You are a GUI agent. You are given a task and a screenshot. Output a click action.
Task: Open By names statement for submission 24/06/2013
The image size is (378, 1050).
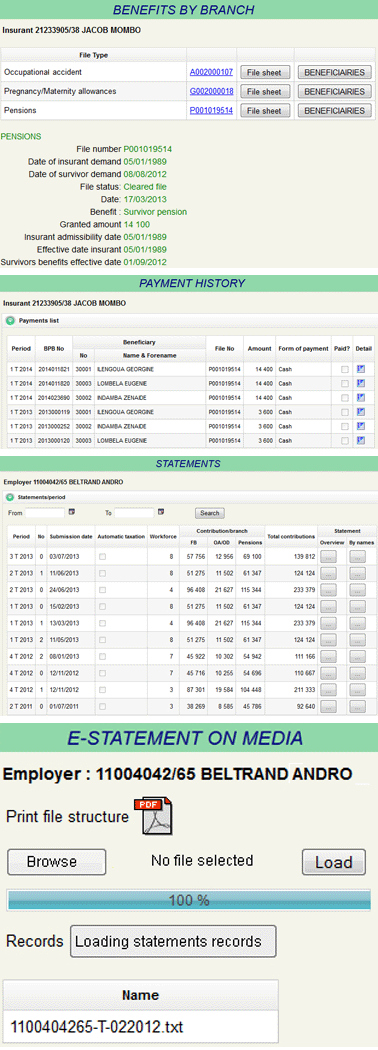coord(357,590)
